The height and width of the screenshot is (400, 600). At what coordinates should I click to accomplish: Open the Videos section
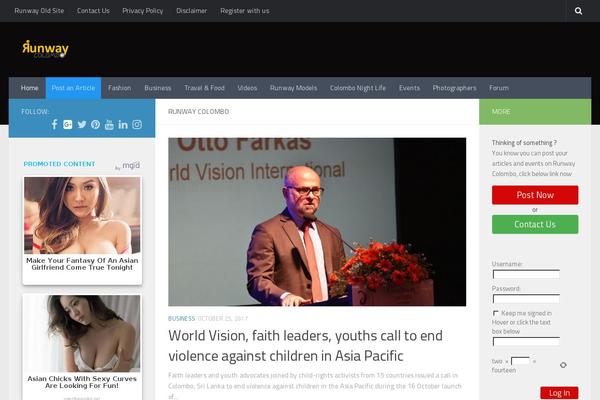[247, 88]
